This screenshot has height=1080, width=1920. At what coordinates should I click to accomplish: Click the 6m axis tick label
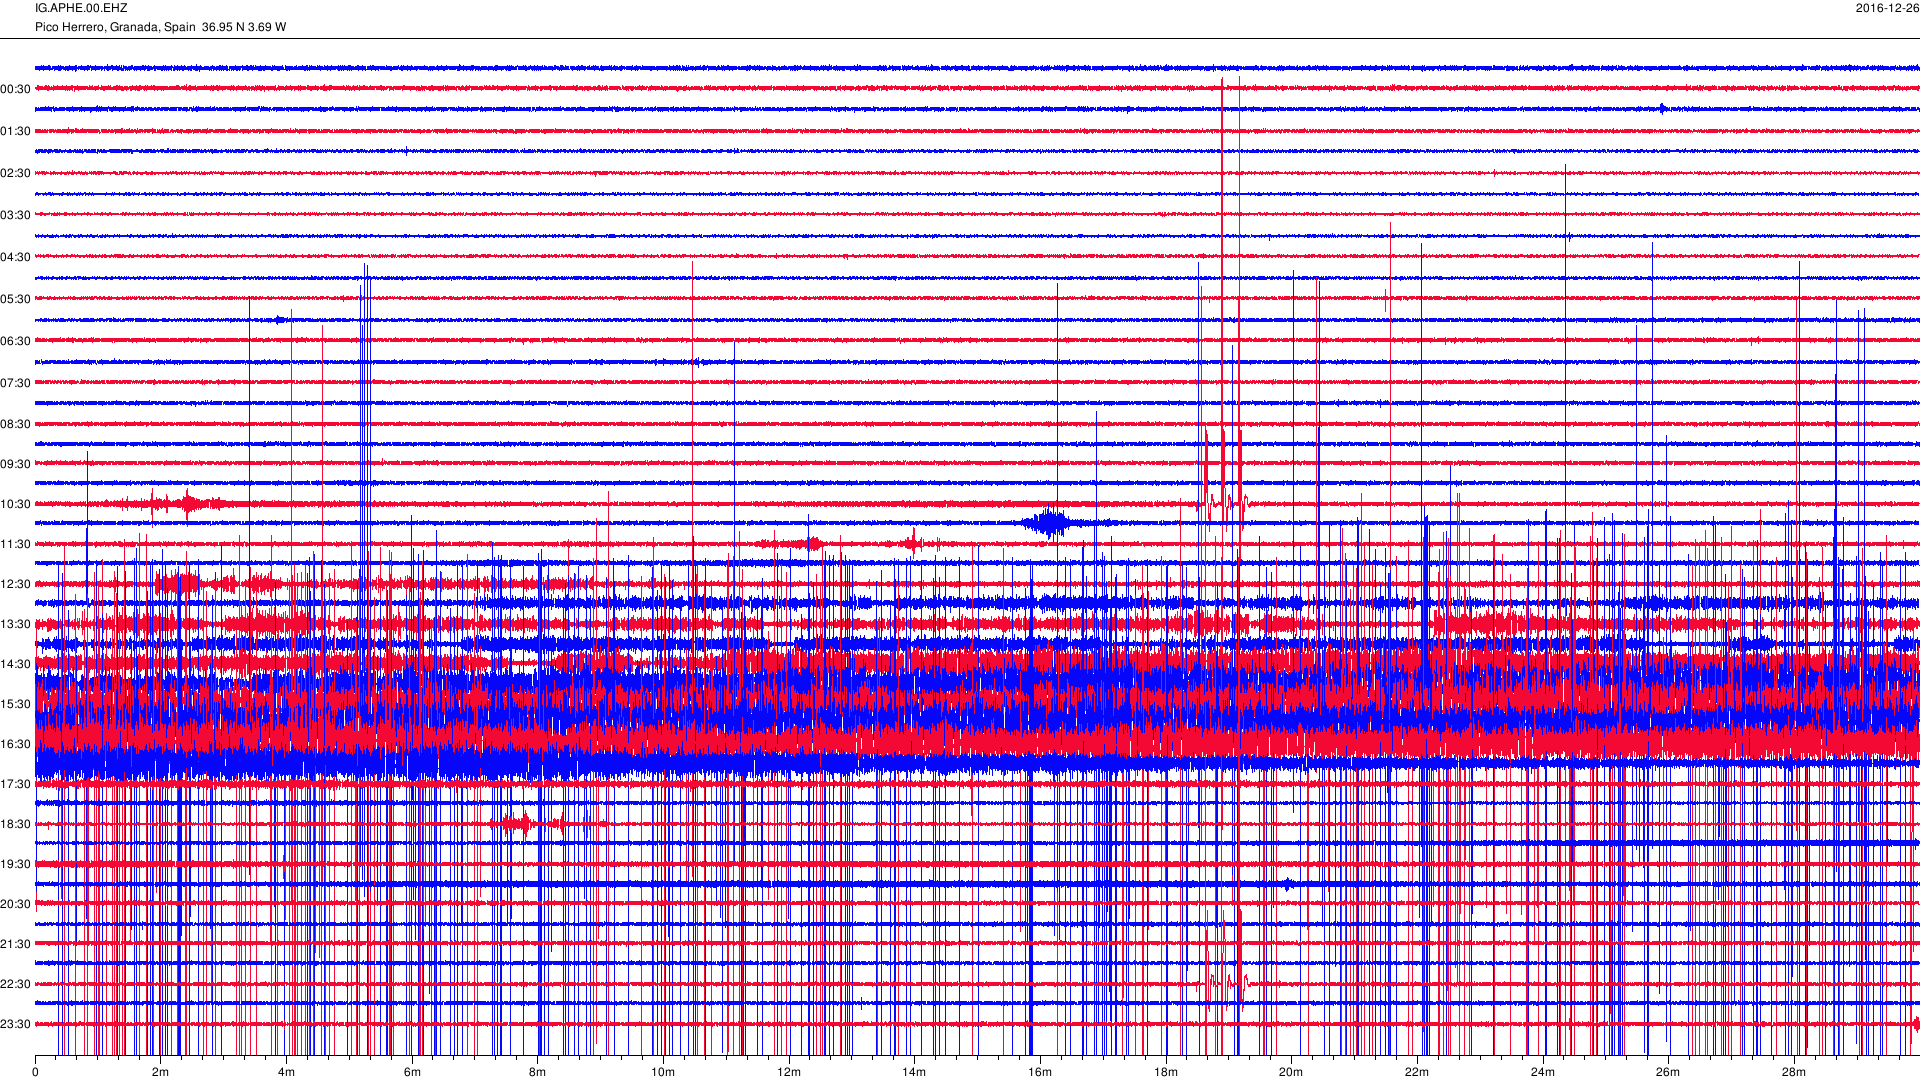point(412,1072)
